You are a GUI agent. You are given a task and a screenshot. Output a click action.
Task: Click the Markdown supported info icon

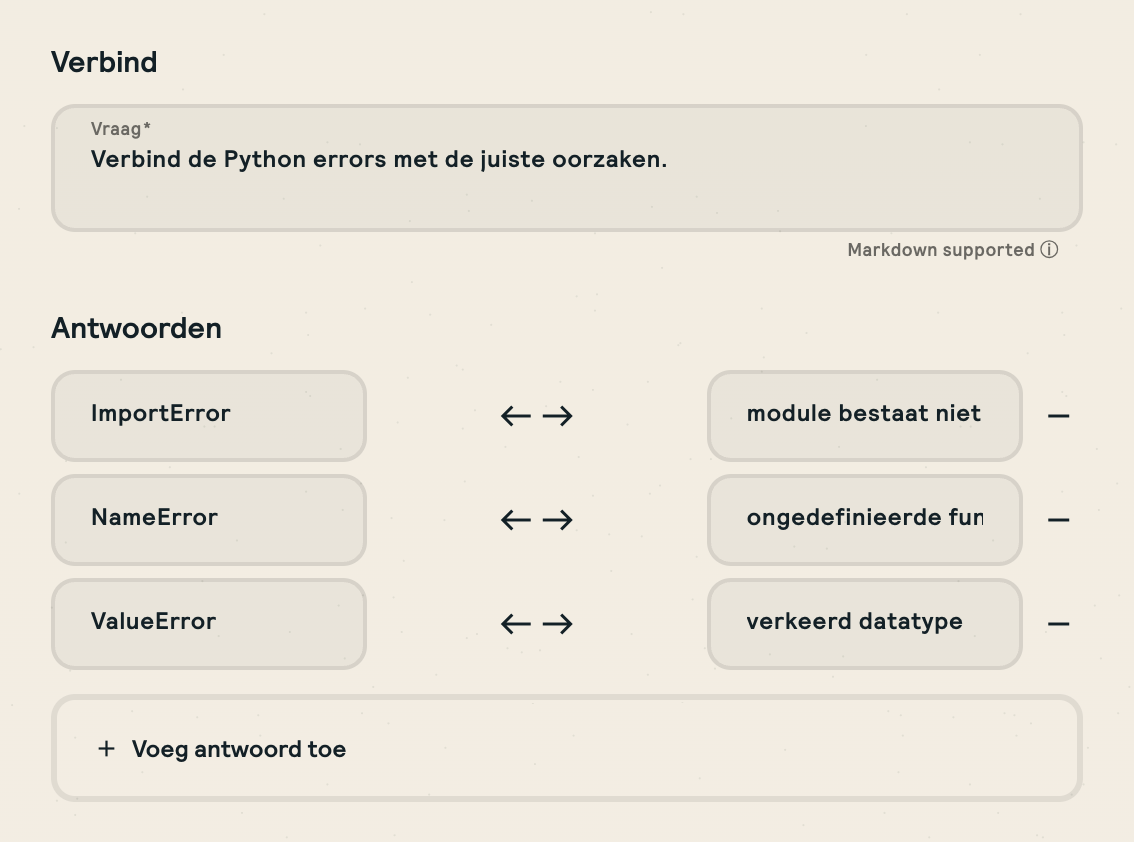1049,250
